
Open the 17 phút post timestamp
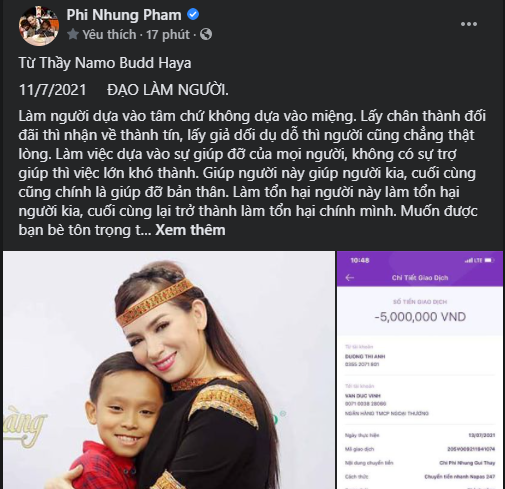point(168,34)
